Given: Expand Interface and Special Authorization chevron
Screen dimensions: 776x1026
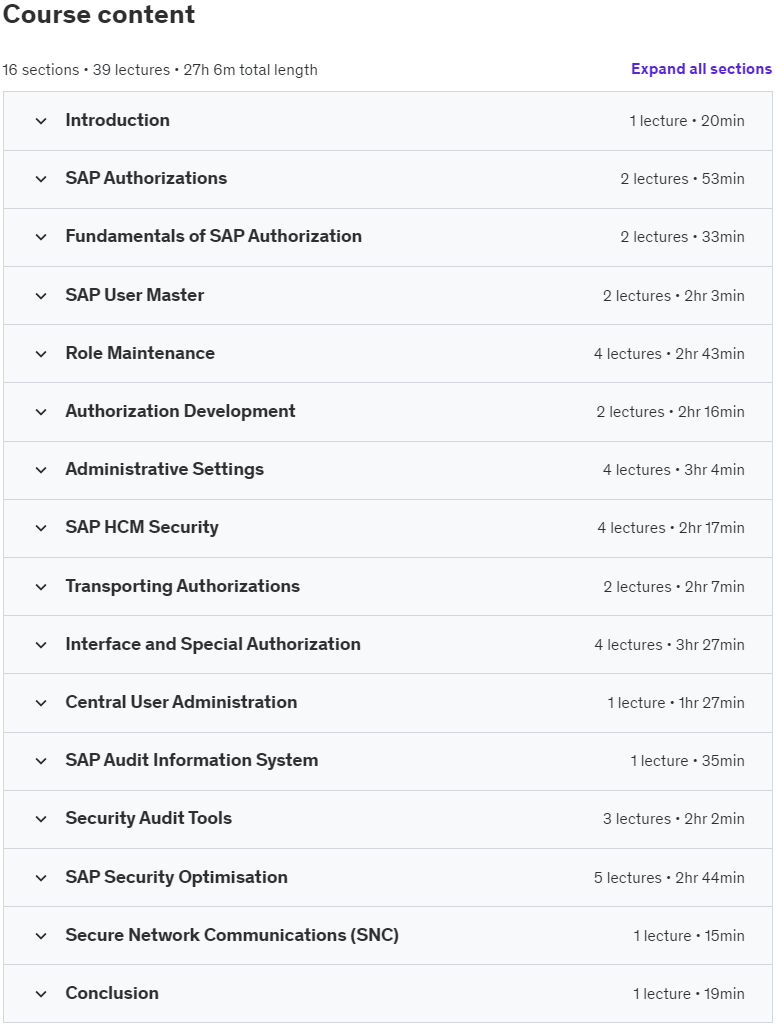Looking at the screenshot, I should 41,645.
